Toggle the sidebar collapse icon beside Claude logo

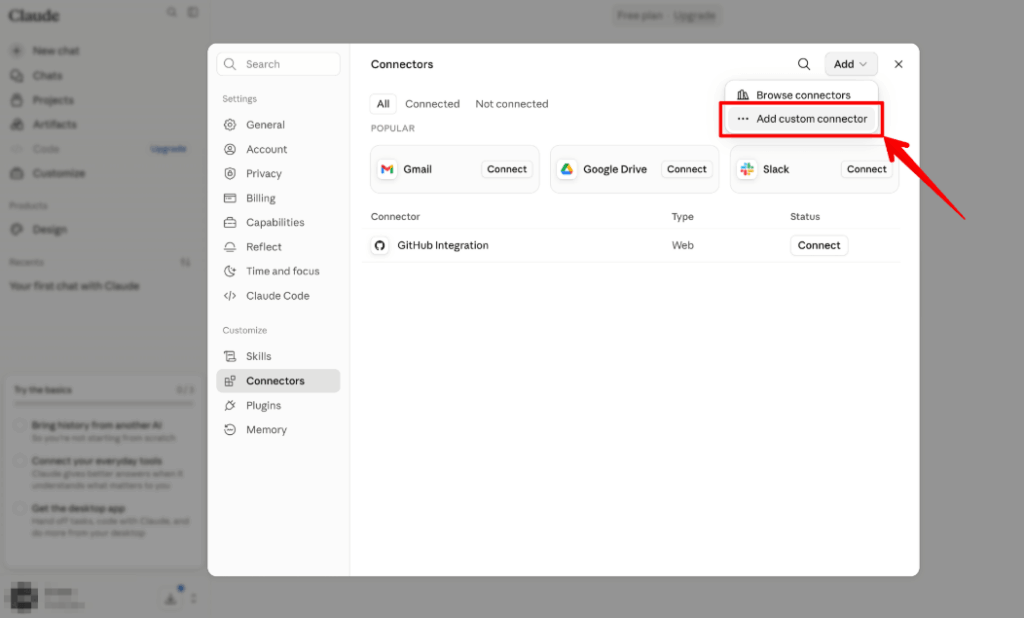193,12
